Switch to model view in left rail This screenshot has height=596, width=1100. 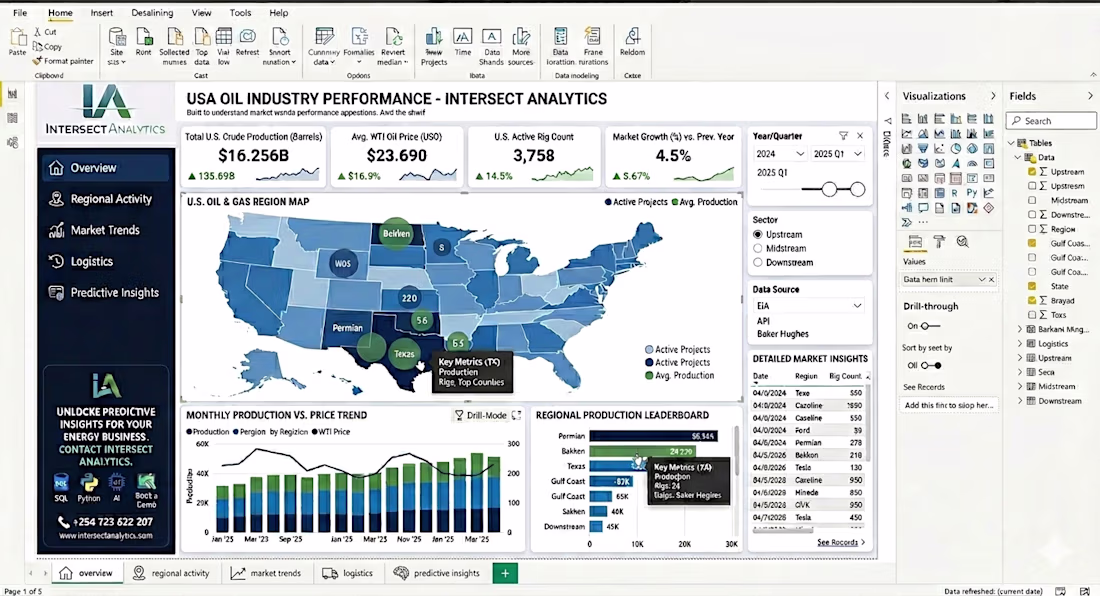(x=12, y=142)
